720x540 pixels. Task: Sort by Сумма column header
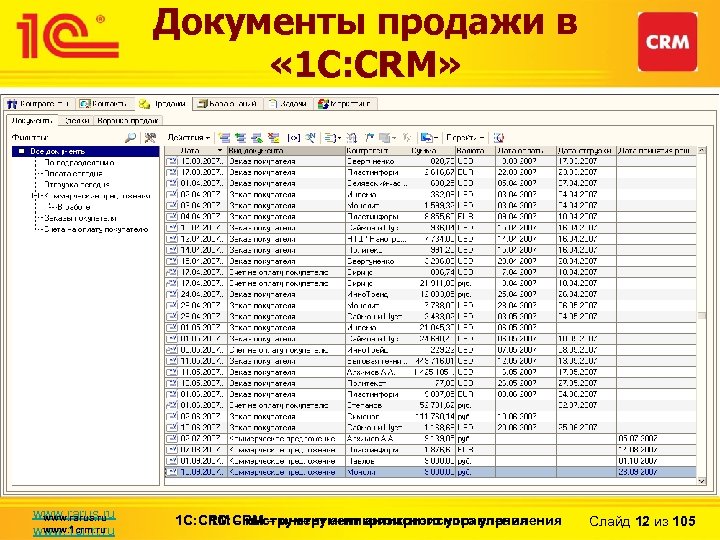pyautogui.click(x=433, y=151)
